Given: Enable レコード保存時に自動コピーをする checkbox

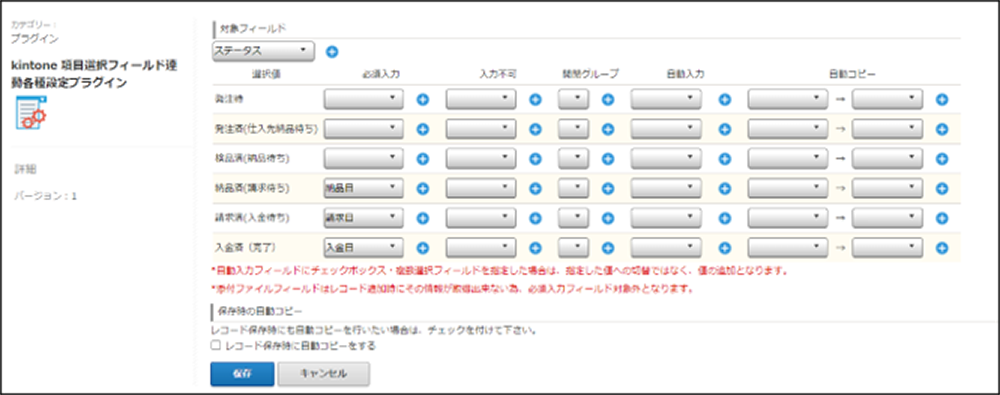Looking at the screenshot, I should [x=216, y=345].
